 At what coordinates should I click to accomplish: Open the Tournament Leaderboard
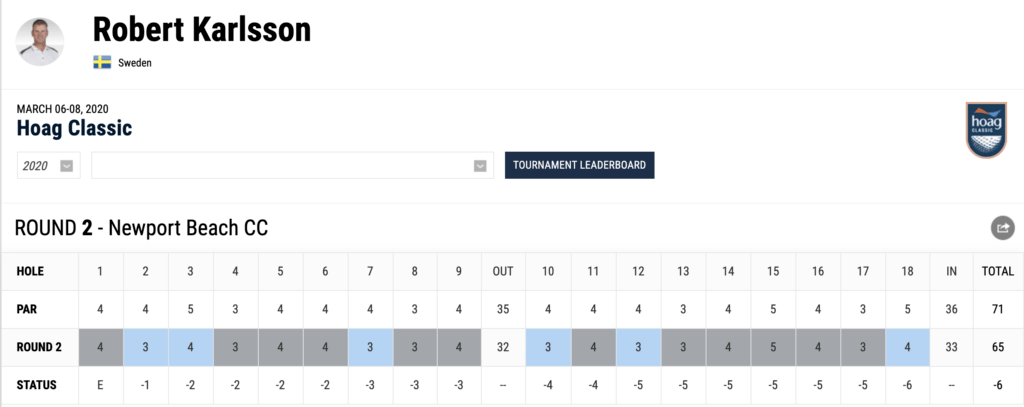[x=579, y=165]
